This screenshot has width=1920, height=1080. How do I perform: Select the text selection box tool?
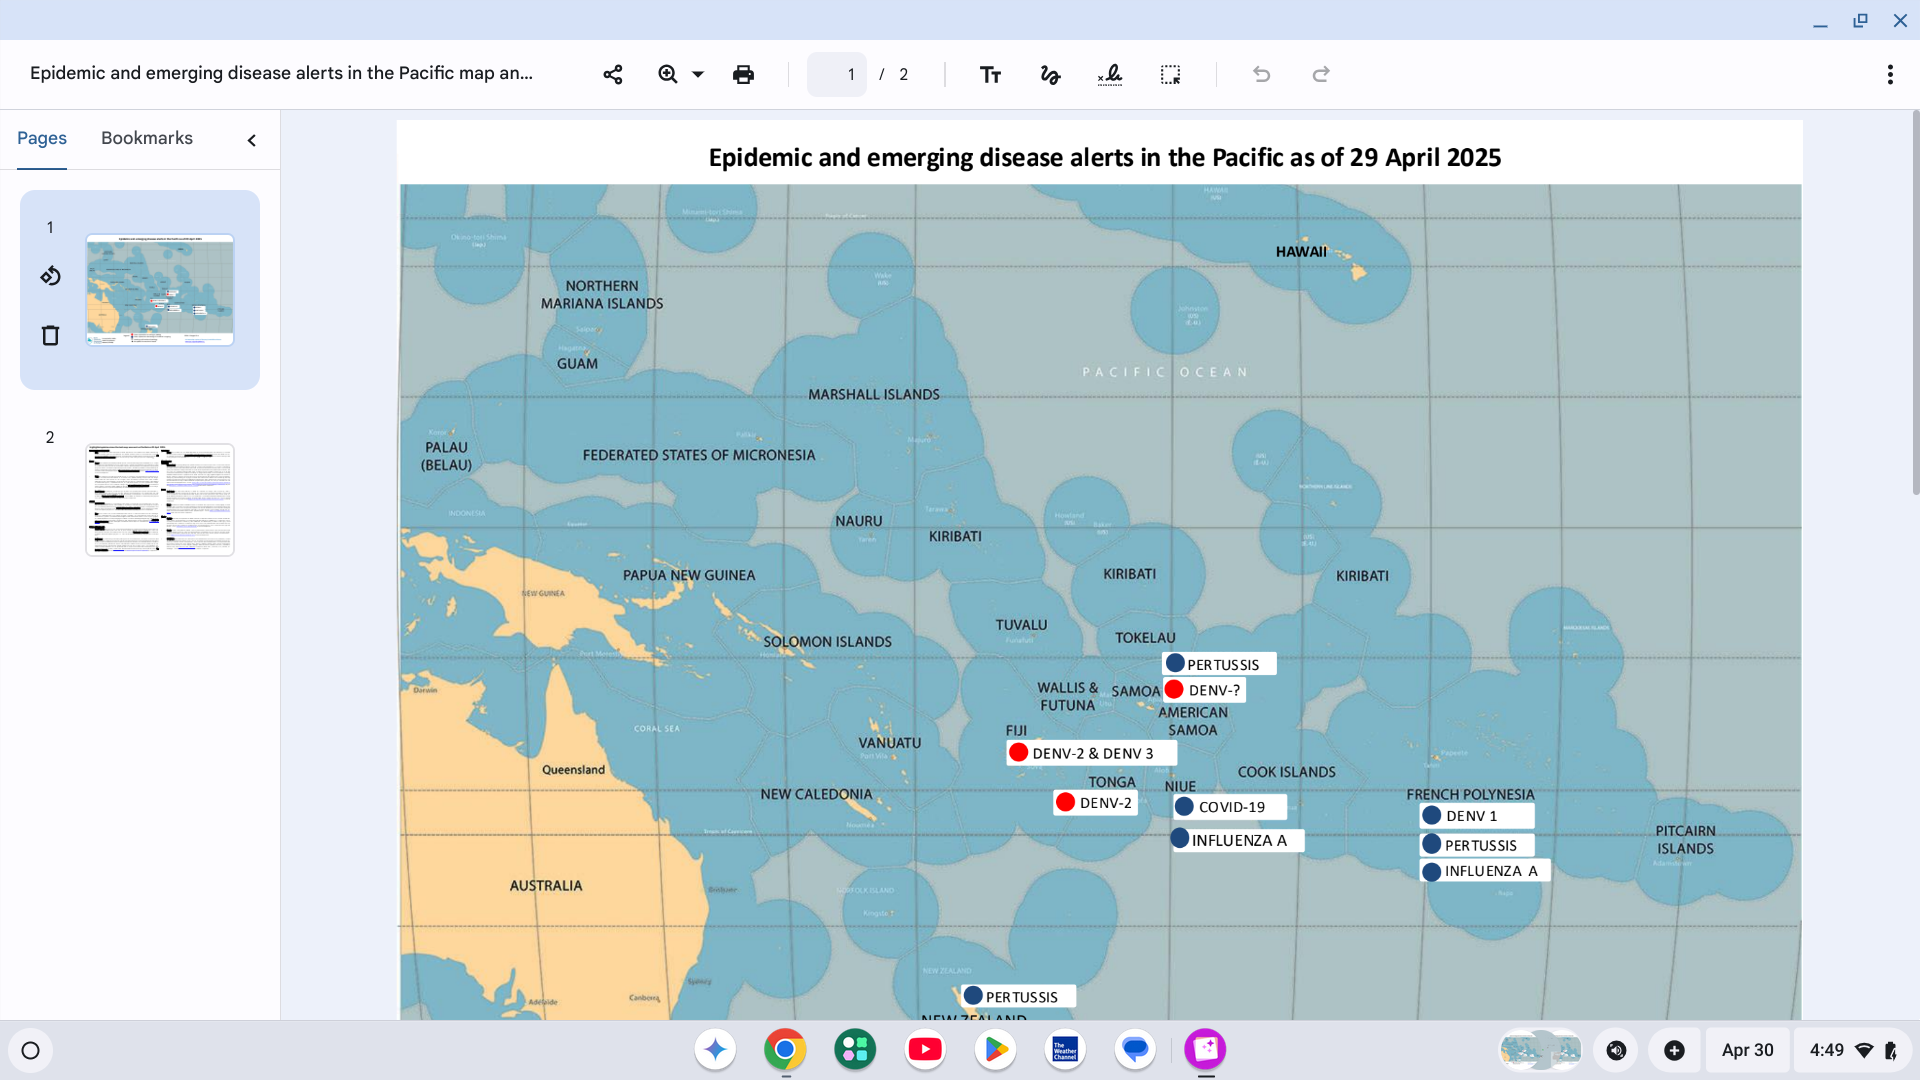[1170, 74]
